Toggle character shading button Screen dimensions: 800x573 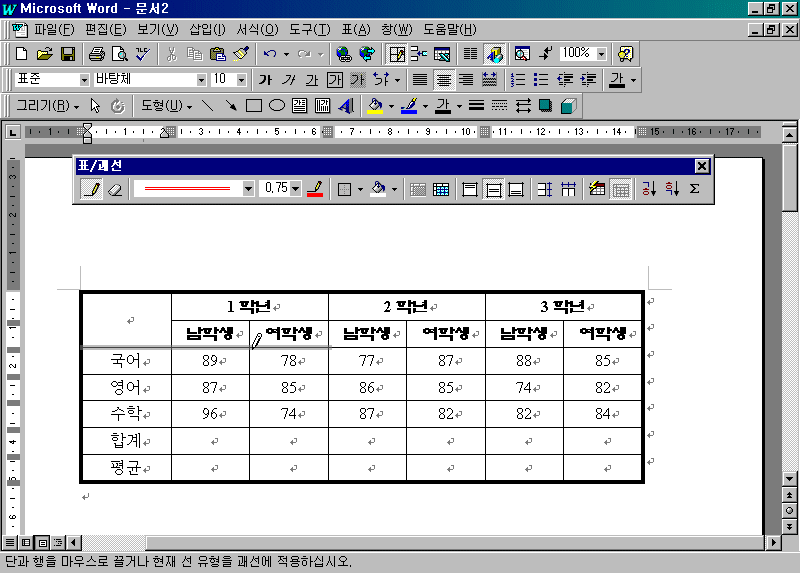[x=358, y=80]
